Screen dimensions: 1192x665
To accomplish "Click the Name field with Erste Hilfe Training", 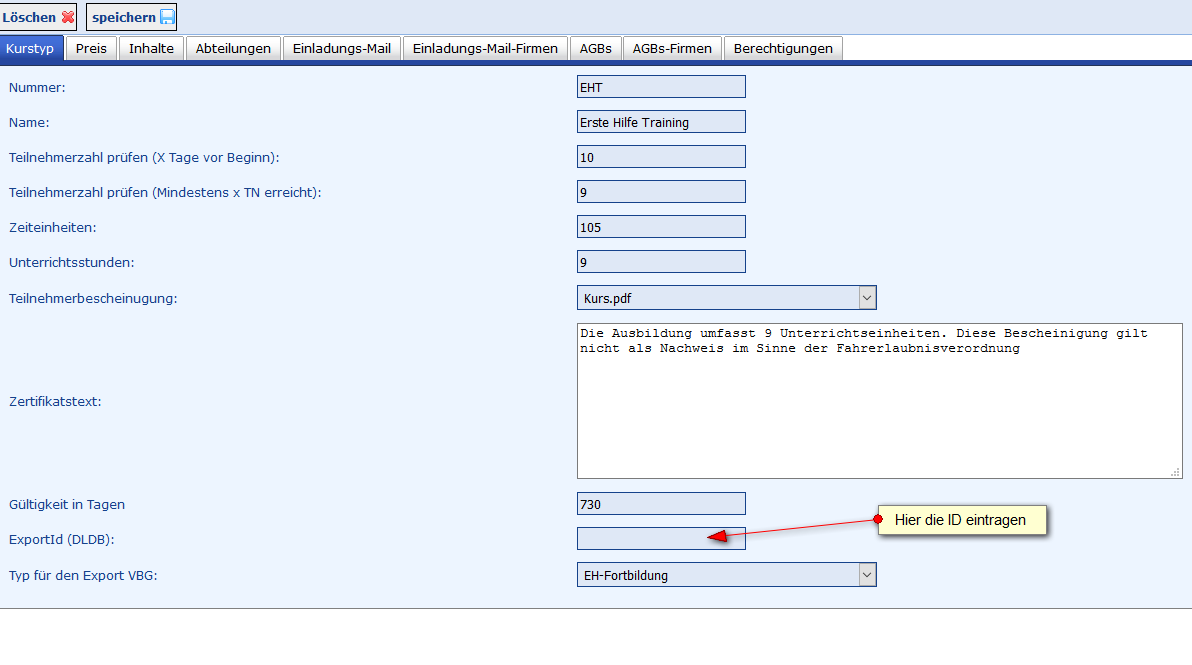I will 661,122.
